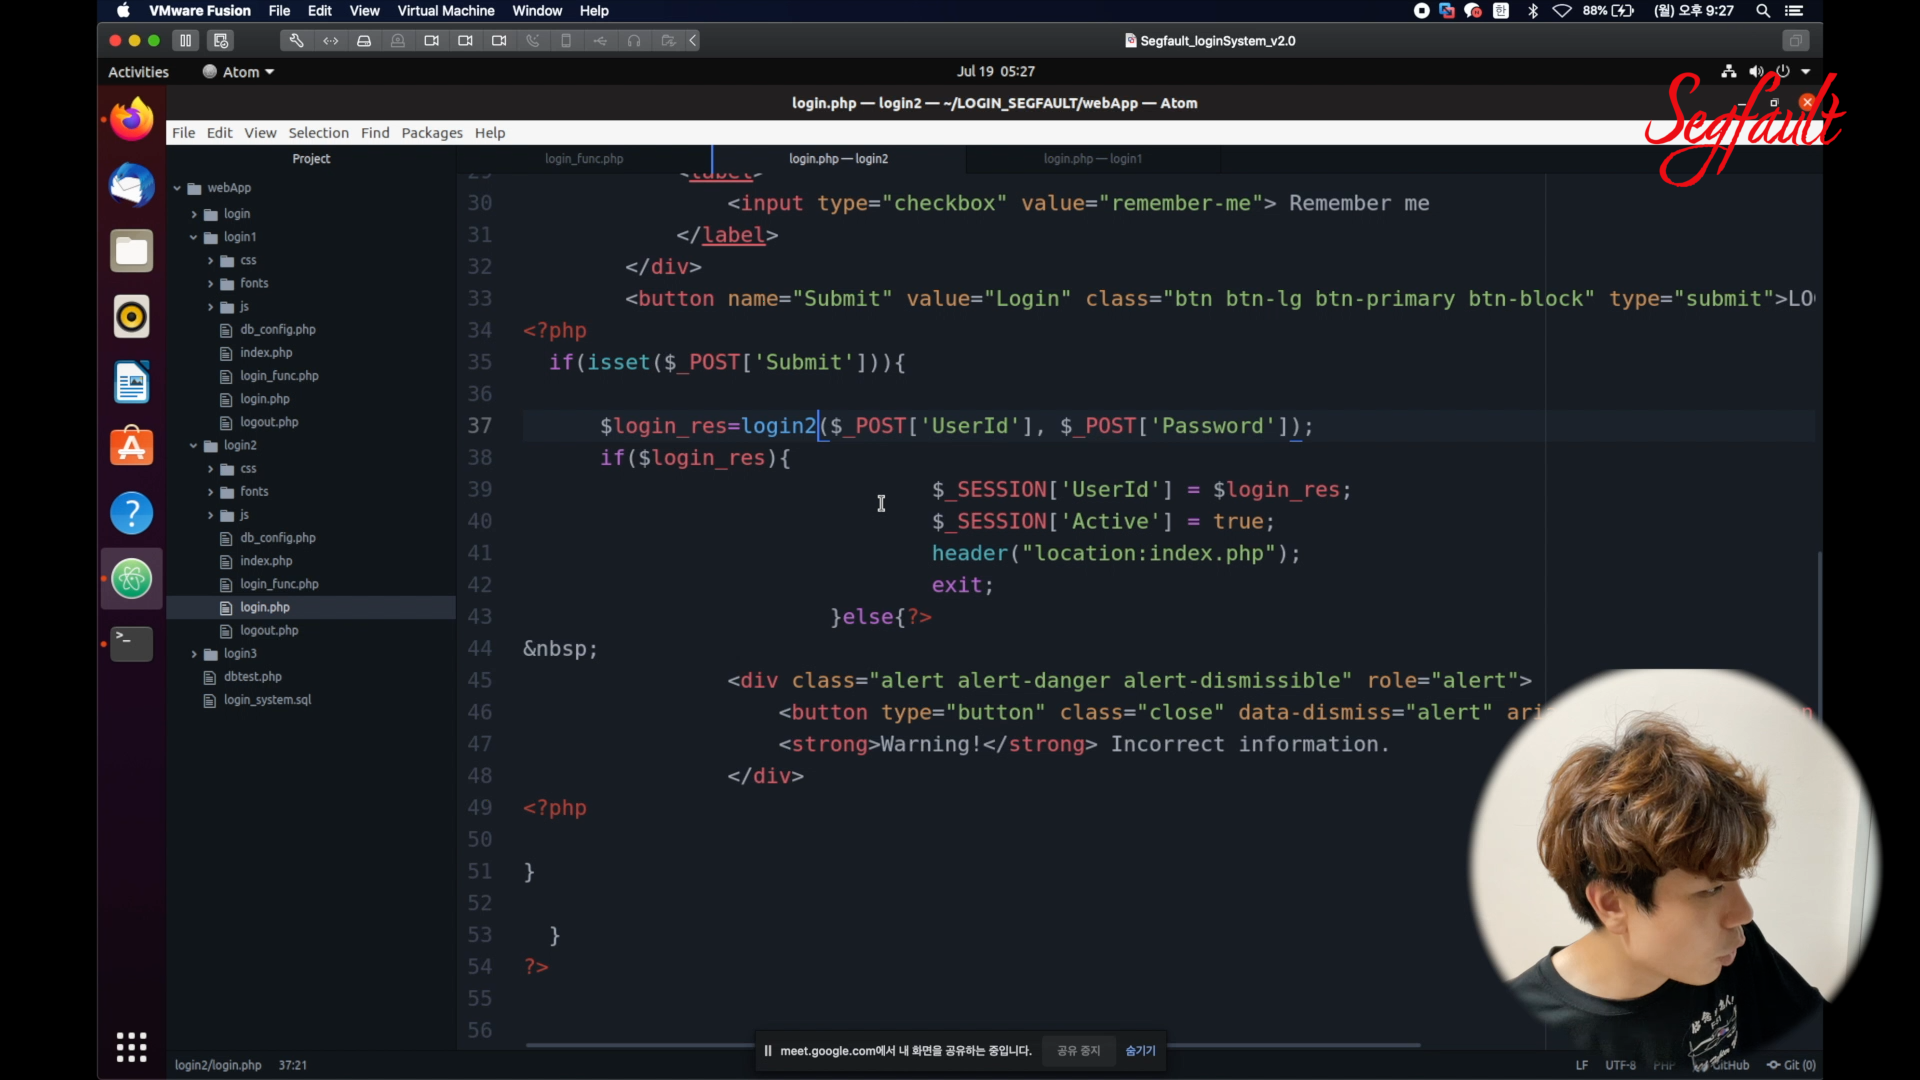
Task: Open macOS notification center list icon
Action: click(1794, 11)
